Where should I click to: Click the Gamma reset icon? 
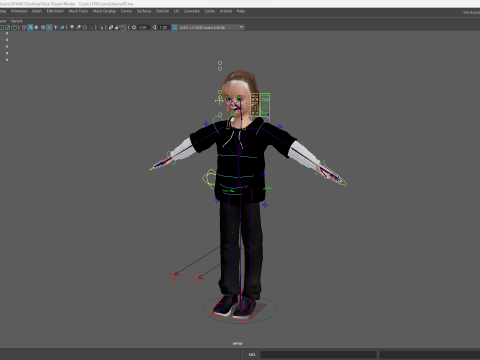(154, 27)
